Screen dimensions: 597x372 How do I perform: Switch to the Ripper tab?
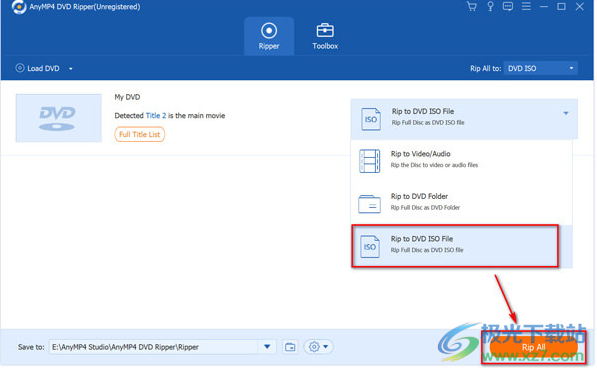point(269,36)
